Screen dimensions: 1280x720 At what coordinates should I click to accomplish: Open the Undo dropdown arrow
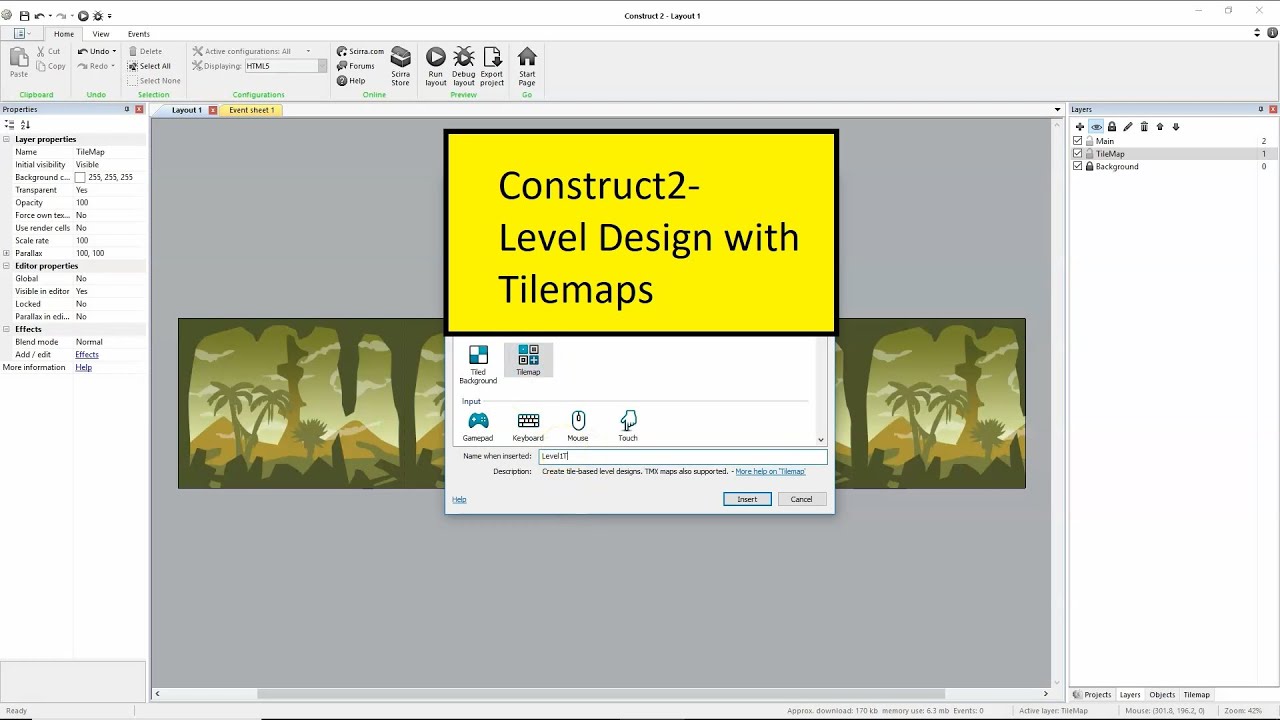tap(114, 51)
